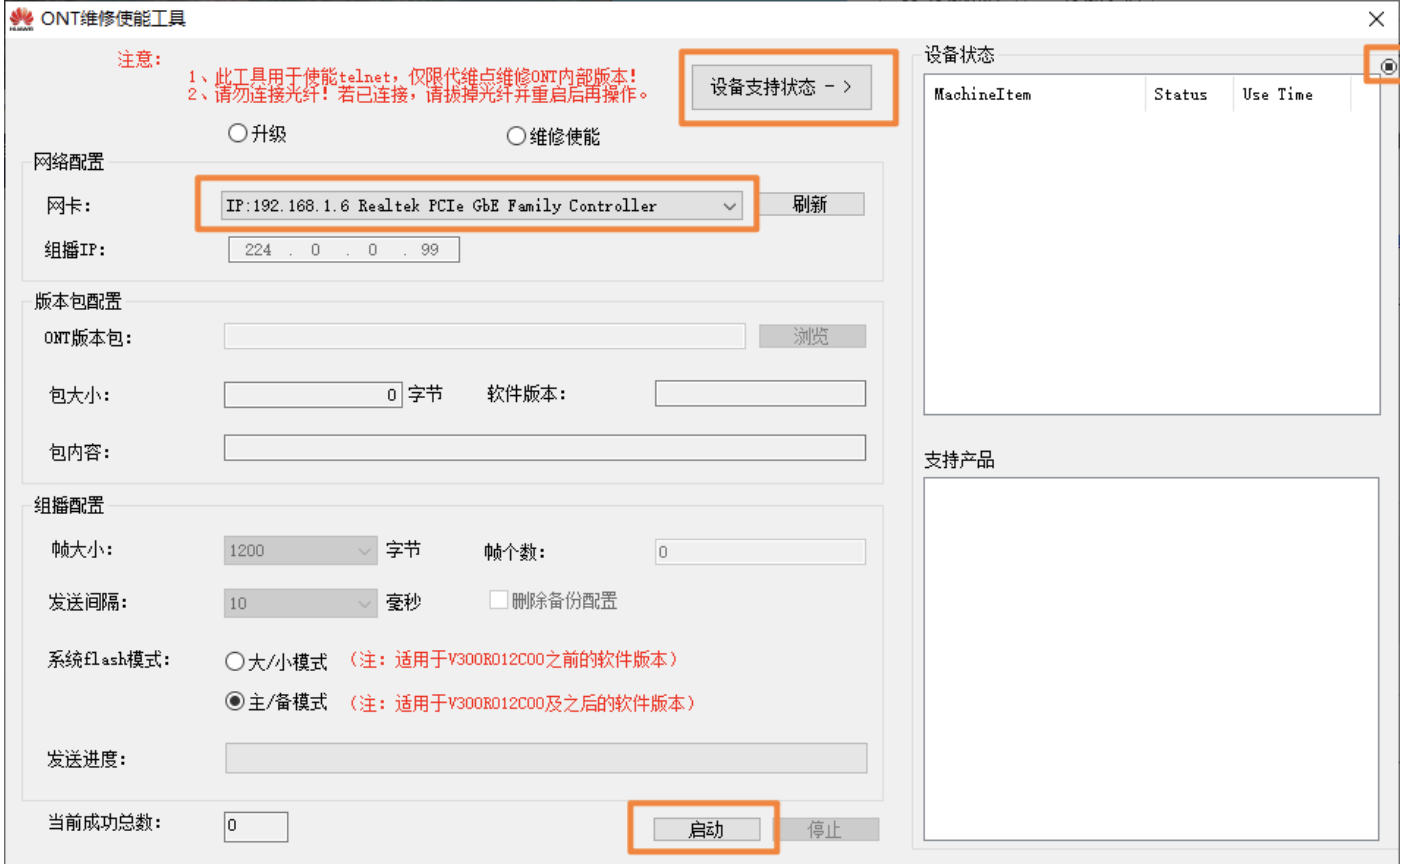Image resolution: width=1402 pixels, height=864 pixels.
Task: Click the 网络配置 group label
Action: tap(69, 161)
